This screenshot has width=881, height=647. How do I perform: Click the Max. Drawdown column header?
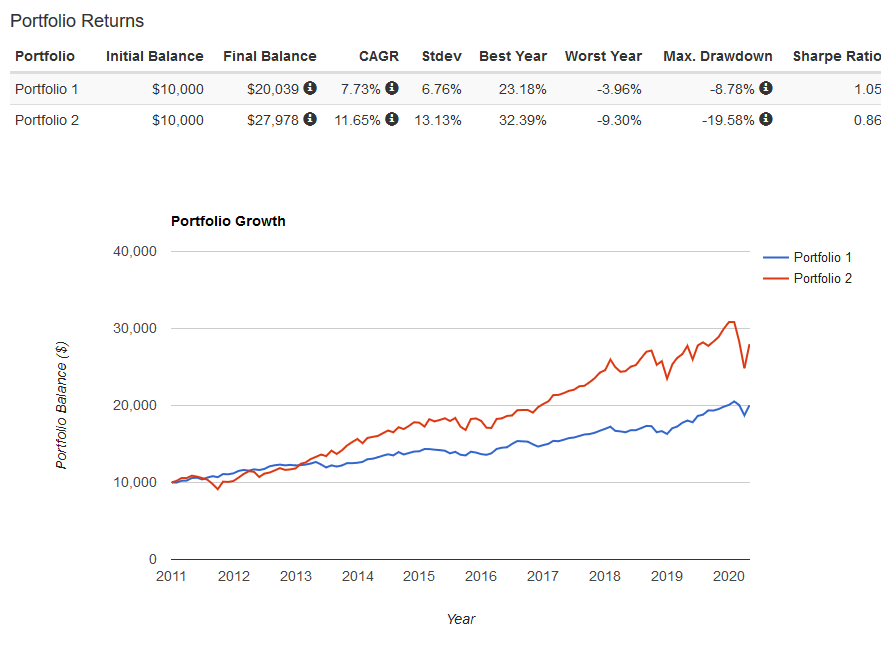point(718,56)
